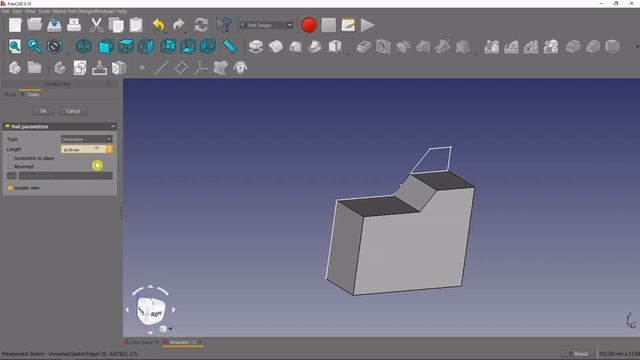Switch to the Start page document tab
Image resolution: width=640 pixels, height=360 pixels.
click(141, 342)
